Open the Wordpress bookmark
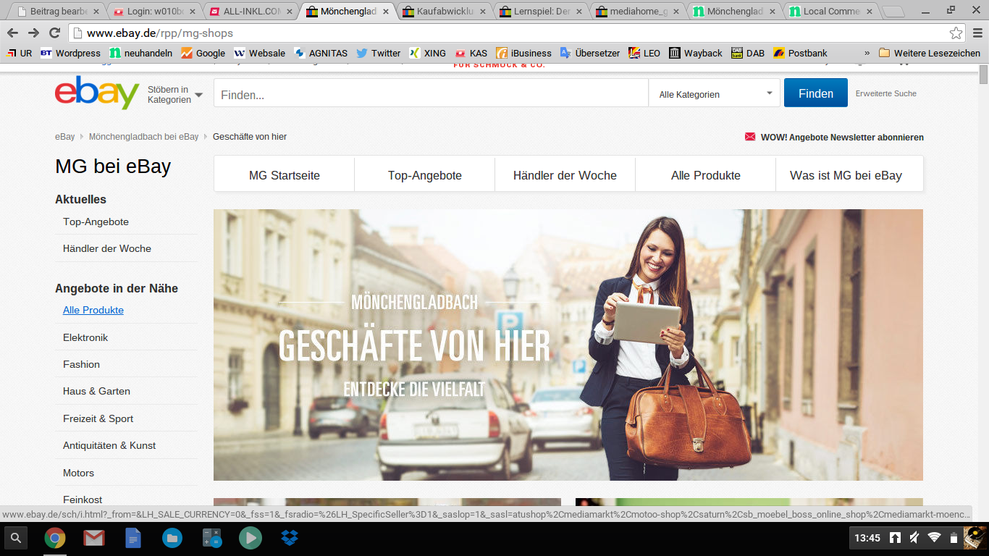The image size is (989, 556). pyautogui.click(x=71, y=53)
